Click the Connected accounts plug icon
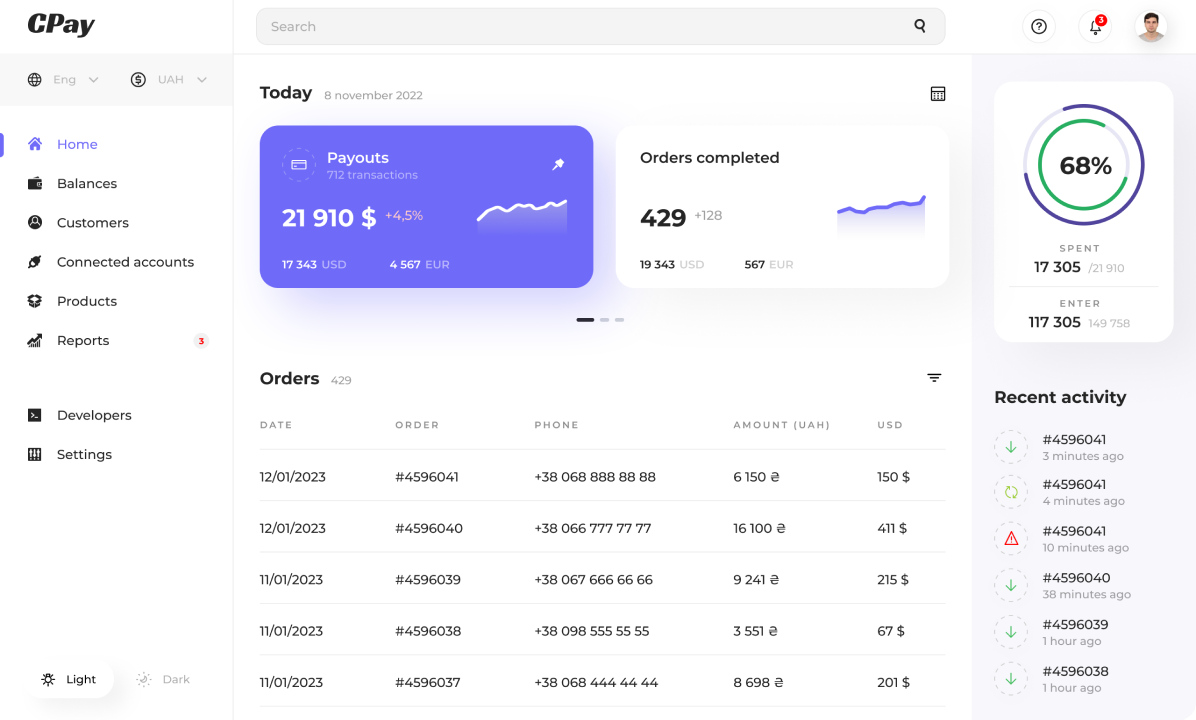The height and width of the screenshot is (720, 1196). point(34,262)
